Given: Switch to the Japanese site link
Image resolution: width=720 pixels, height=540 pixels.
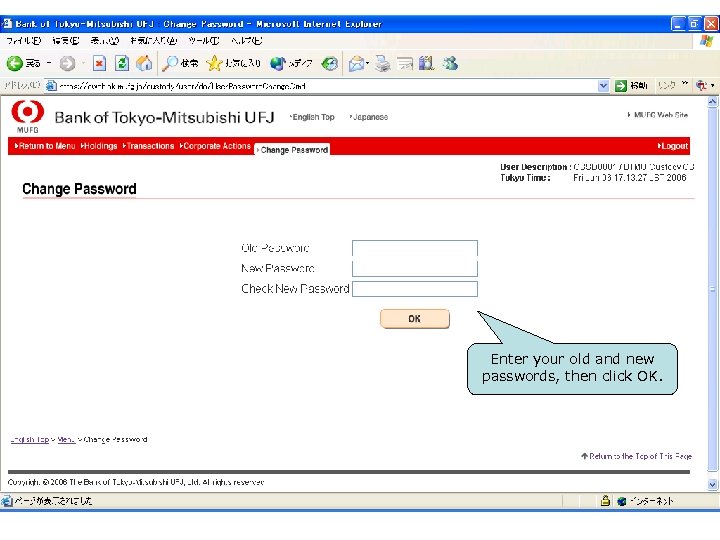Looking at the screenshot, I should [x=369, y=117].
